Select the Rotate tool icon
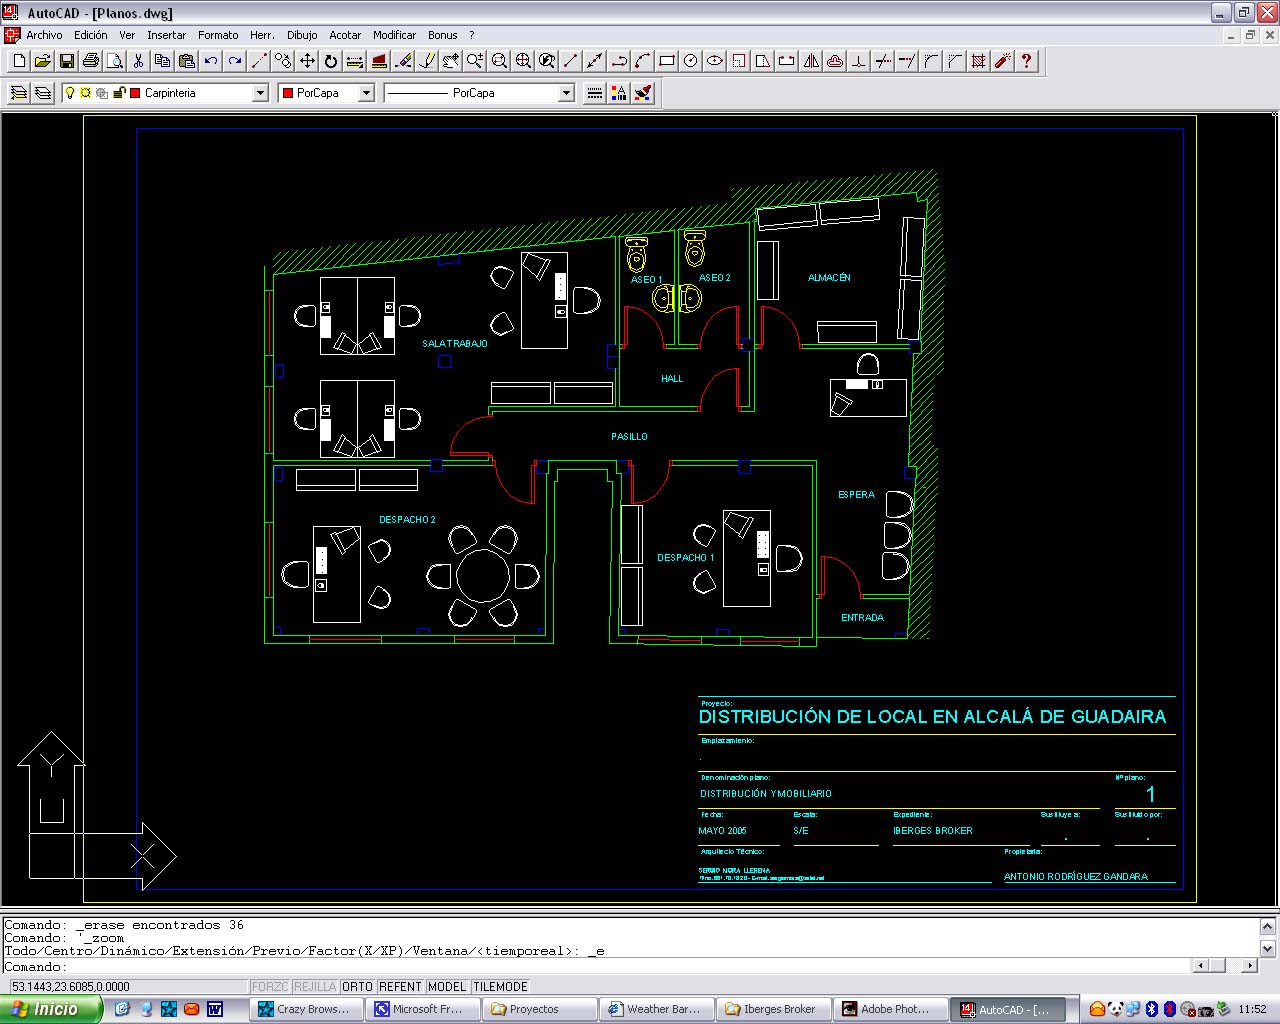The image size is (1280, 1024). pos(331,61)
